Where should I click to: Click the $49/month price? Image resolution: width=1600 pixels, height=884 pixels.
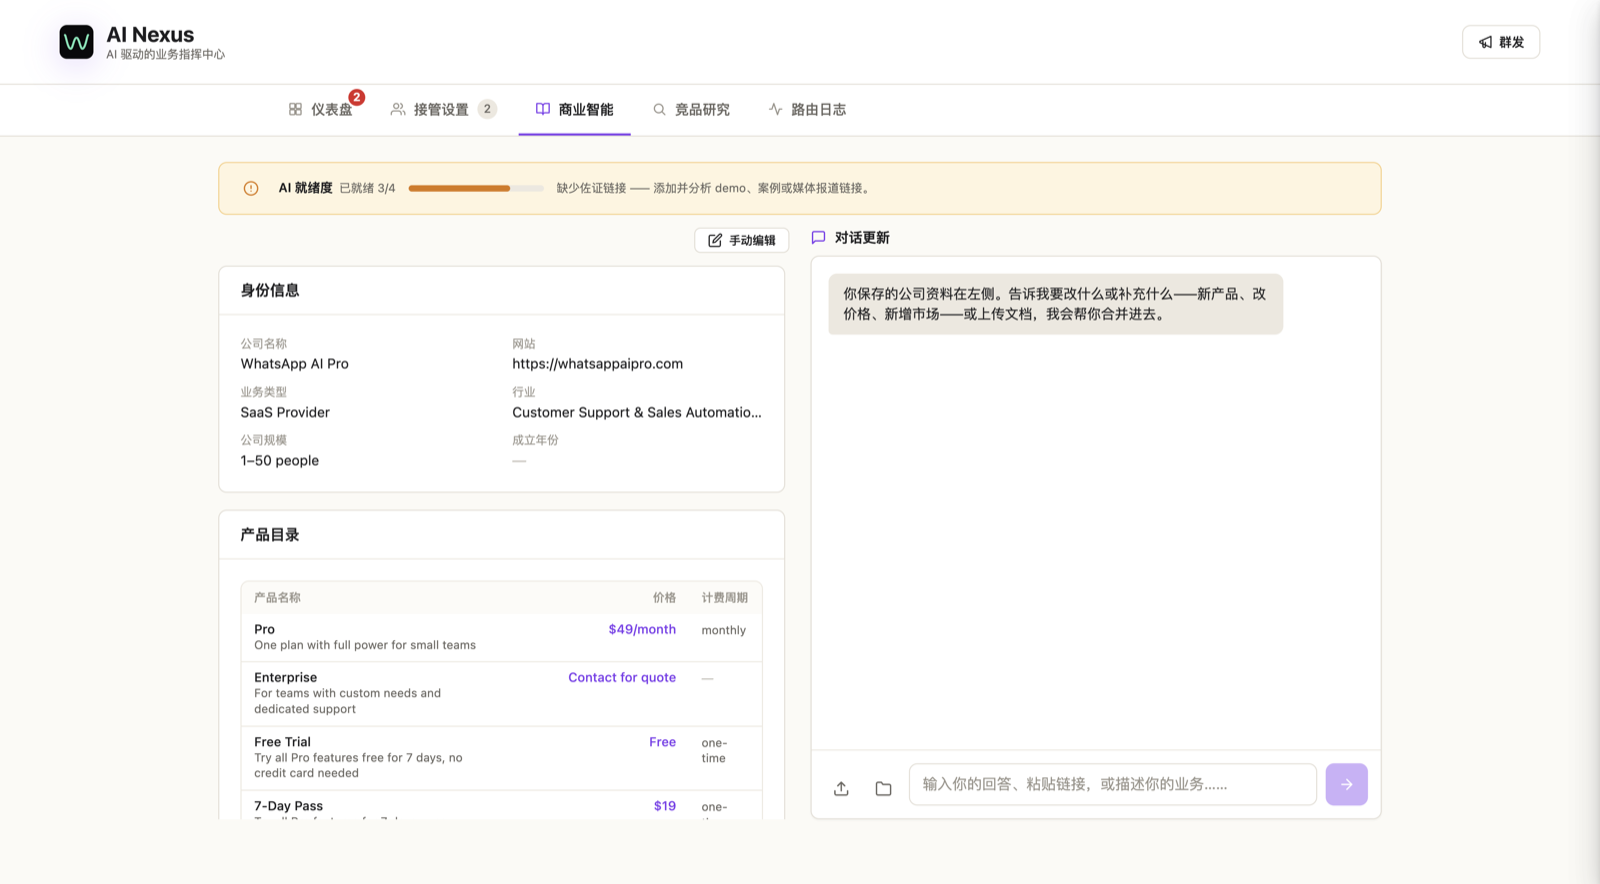[x=642, y=629]
